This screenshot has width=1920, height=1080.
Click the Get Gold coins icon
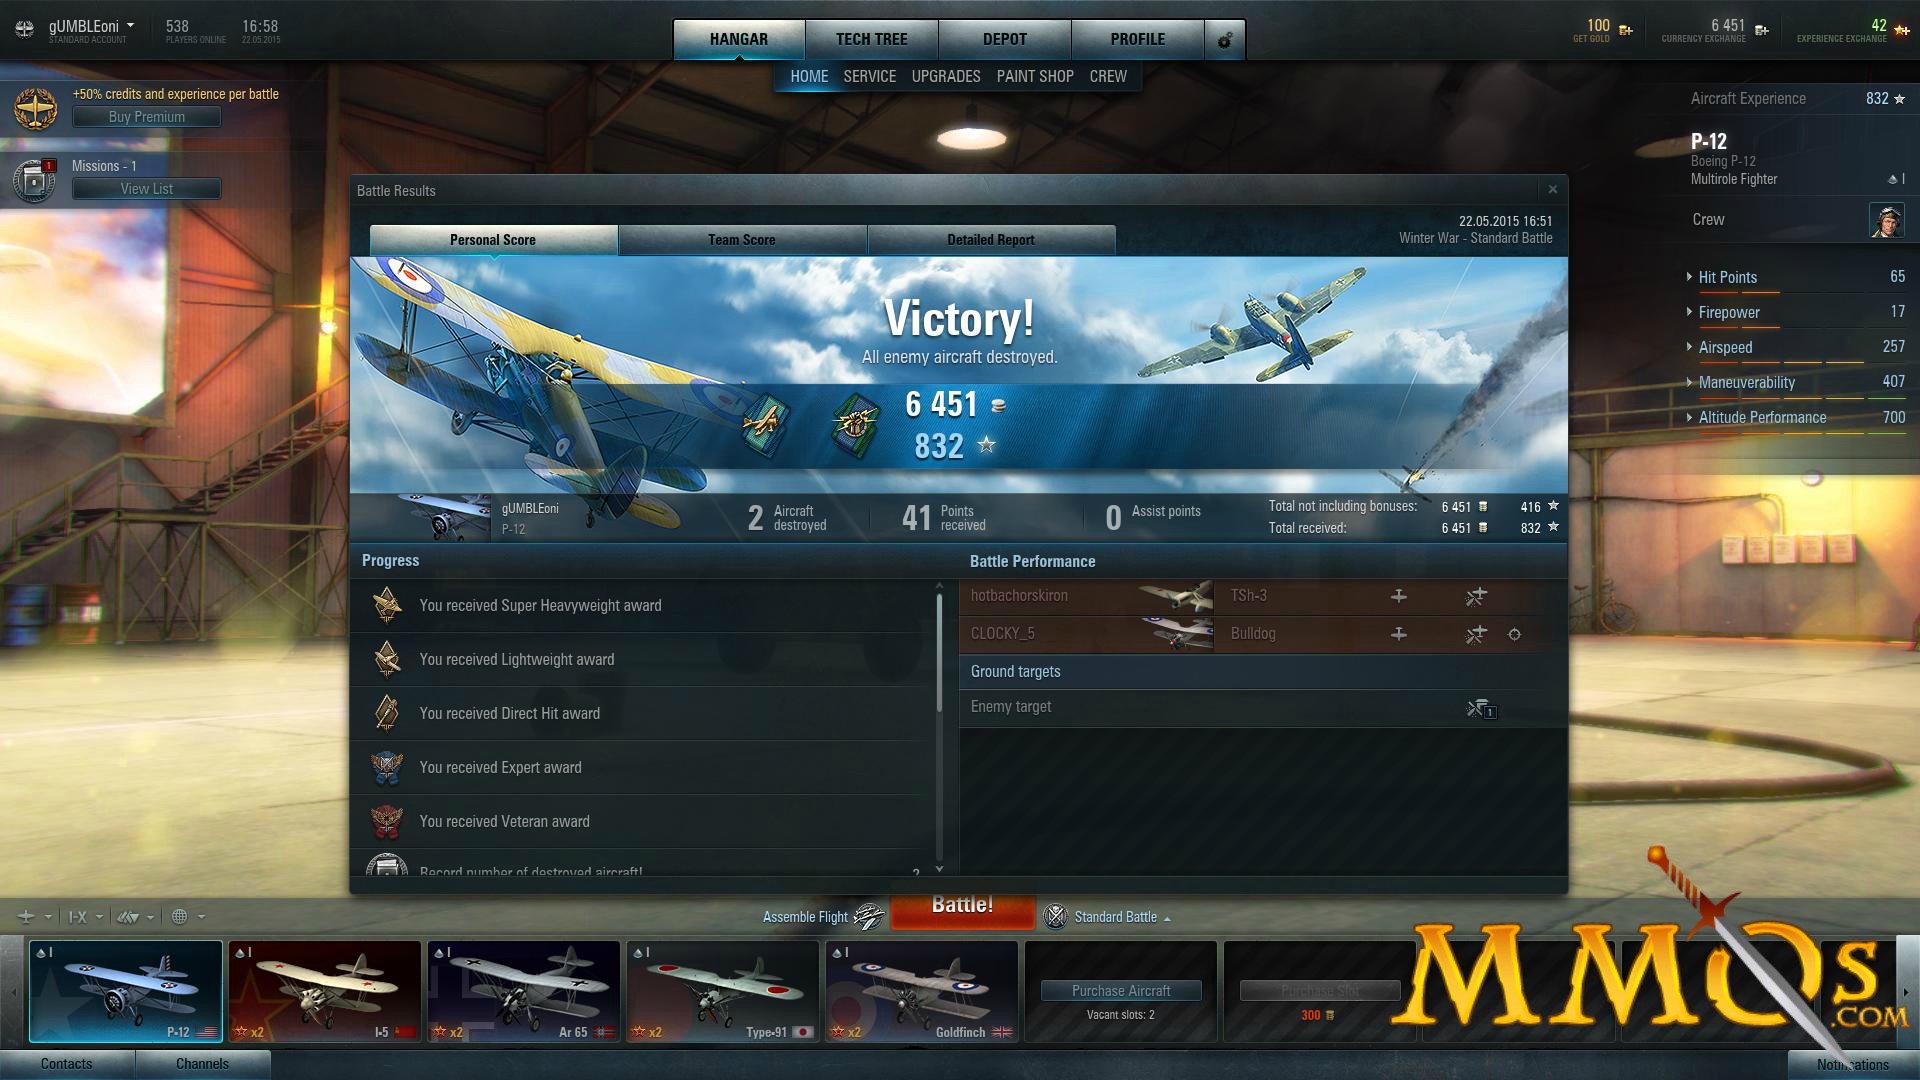[x=1625, y=30]
